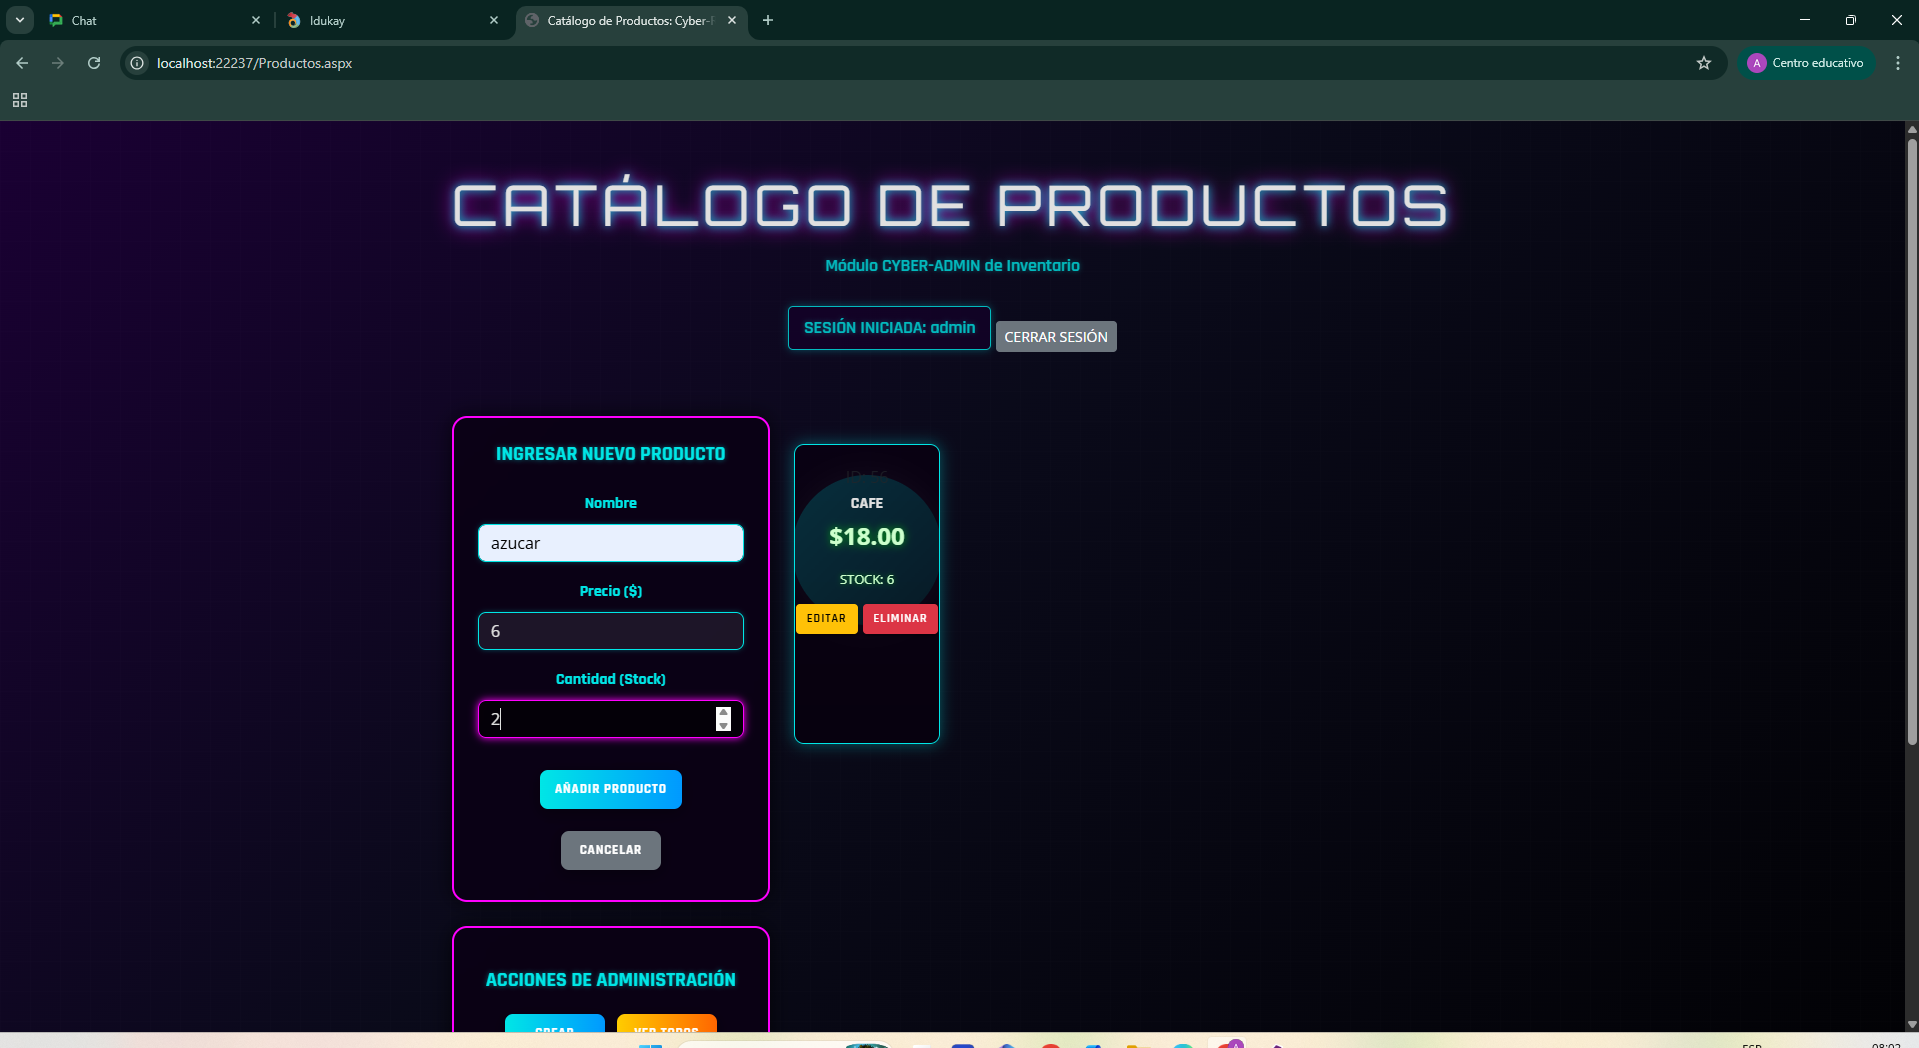Image resolution: width=1919 pixels, height=1048 pixels.
Task: Reload the Productos.aspx page
Action: [93, 63]
